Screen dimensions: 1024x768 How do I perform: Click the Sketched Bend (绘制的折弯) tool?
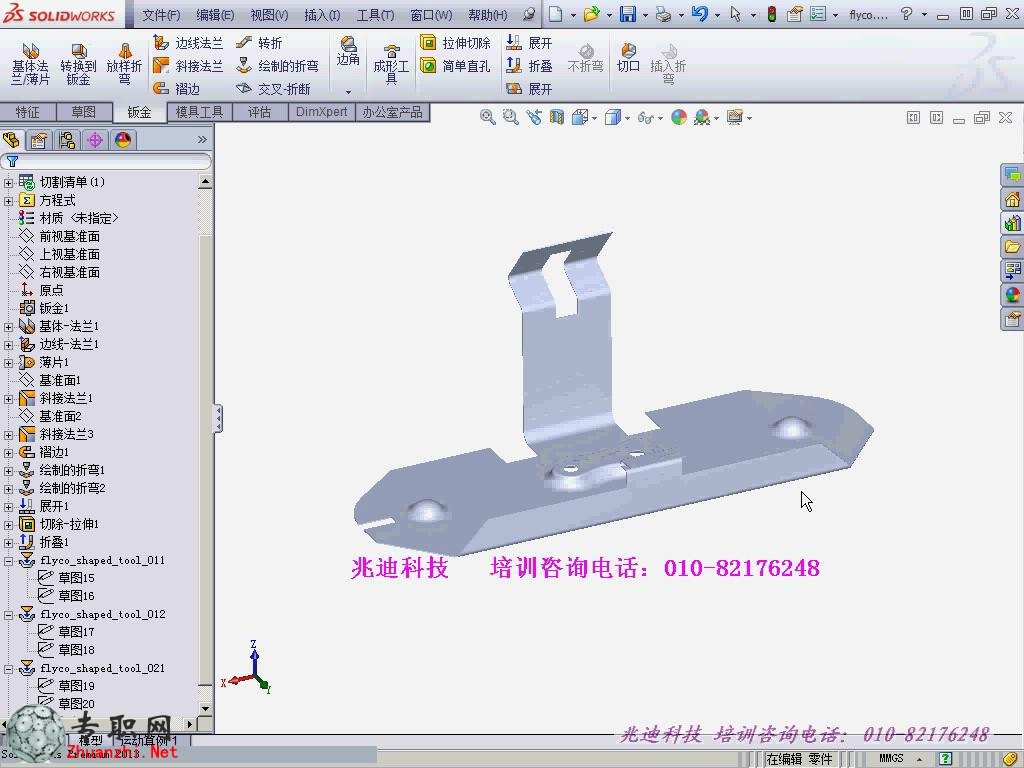point(278,66)
